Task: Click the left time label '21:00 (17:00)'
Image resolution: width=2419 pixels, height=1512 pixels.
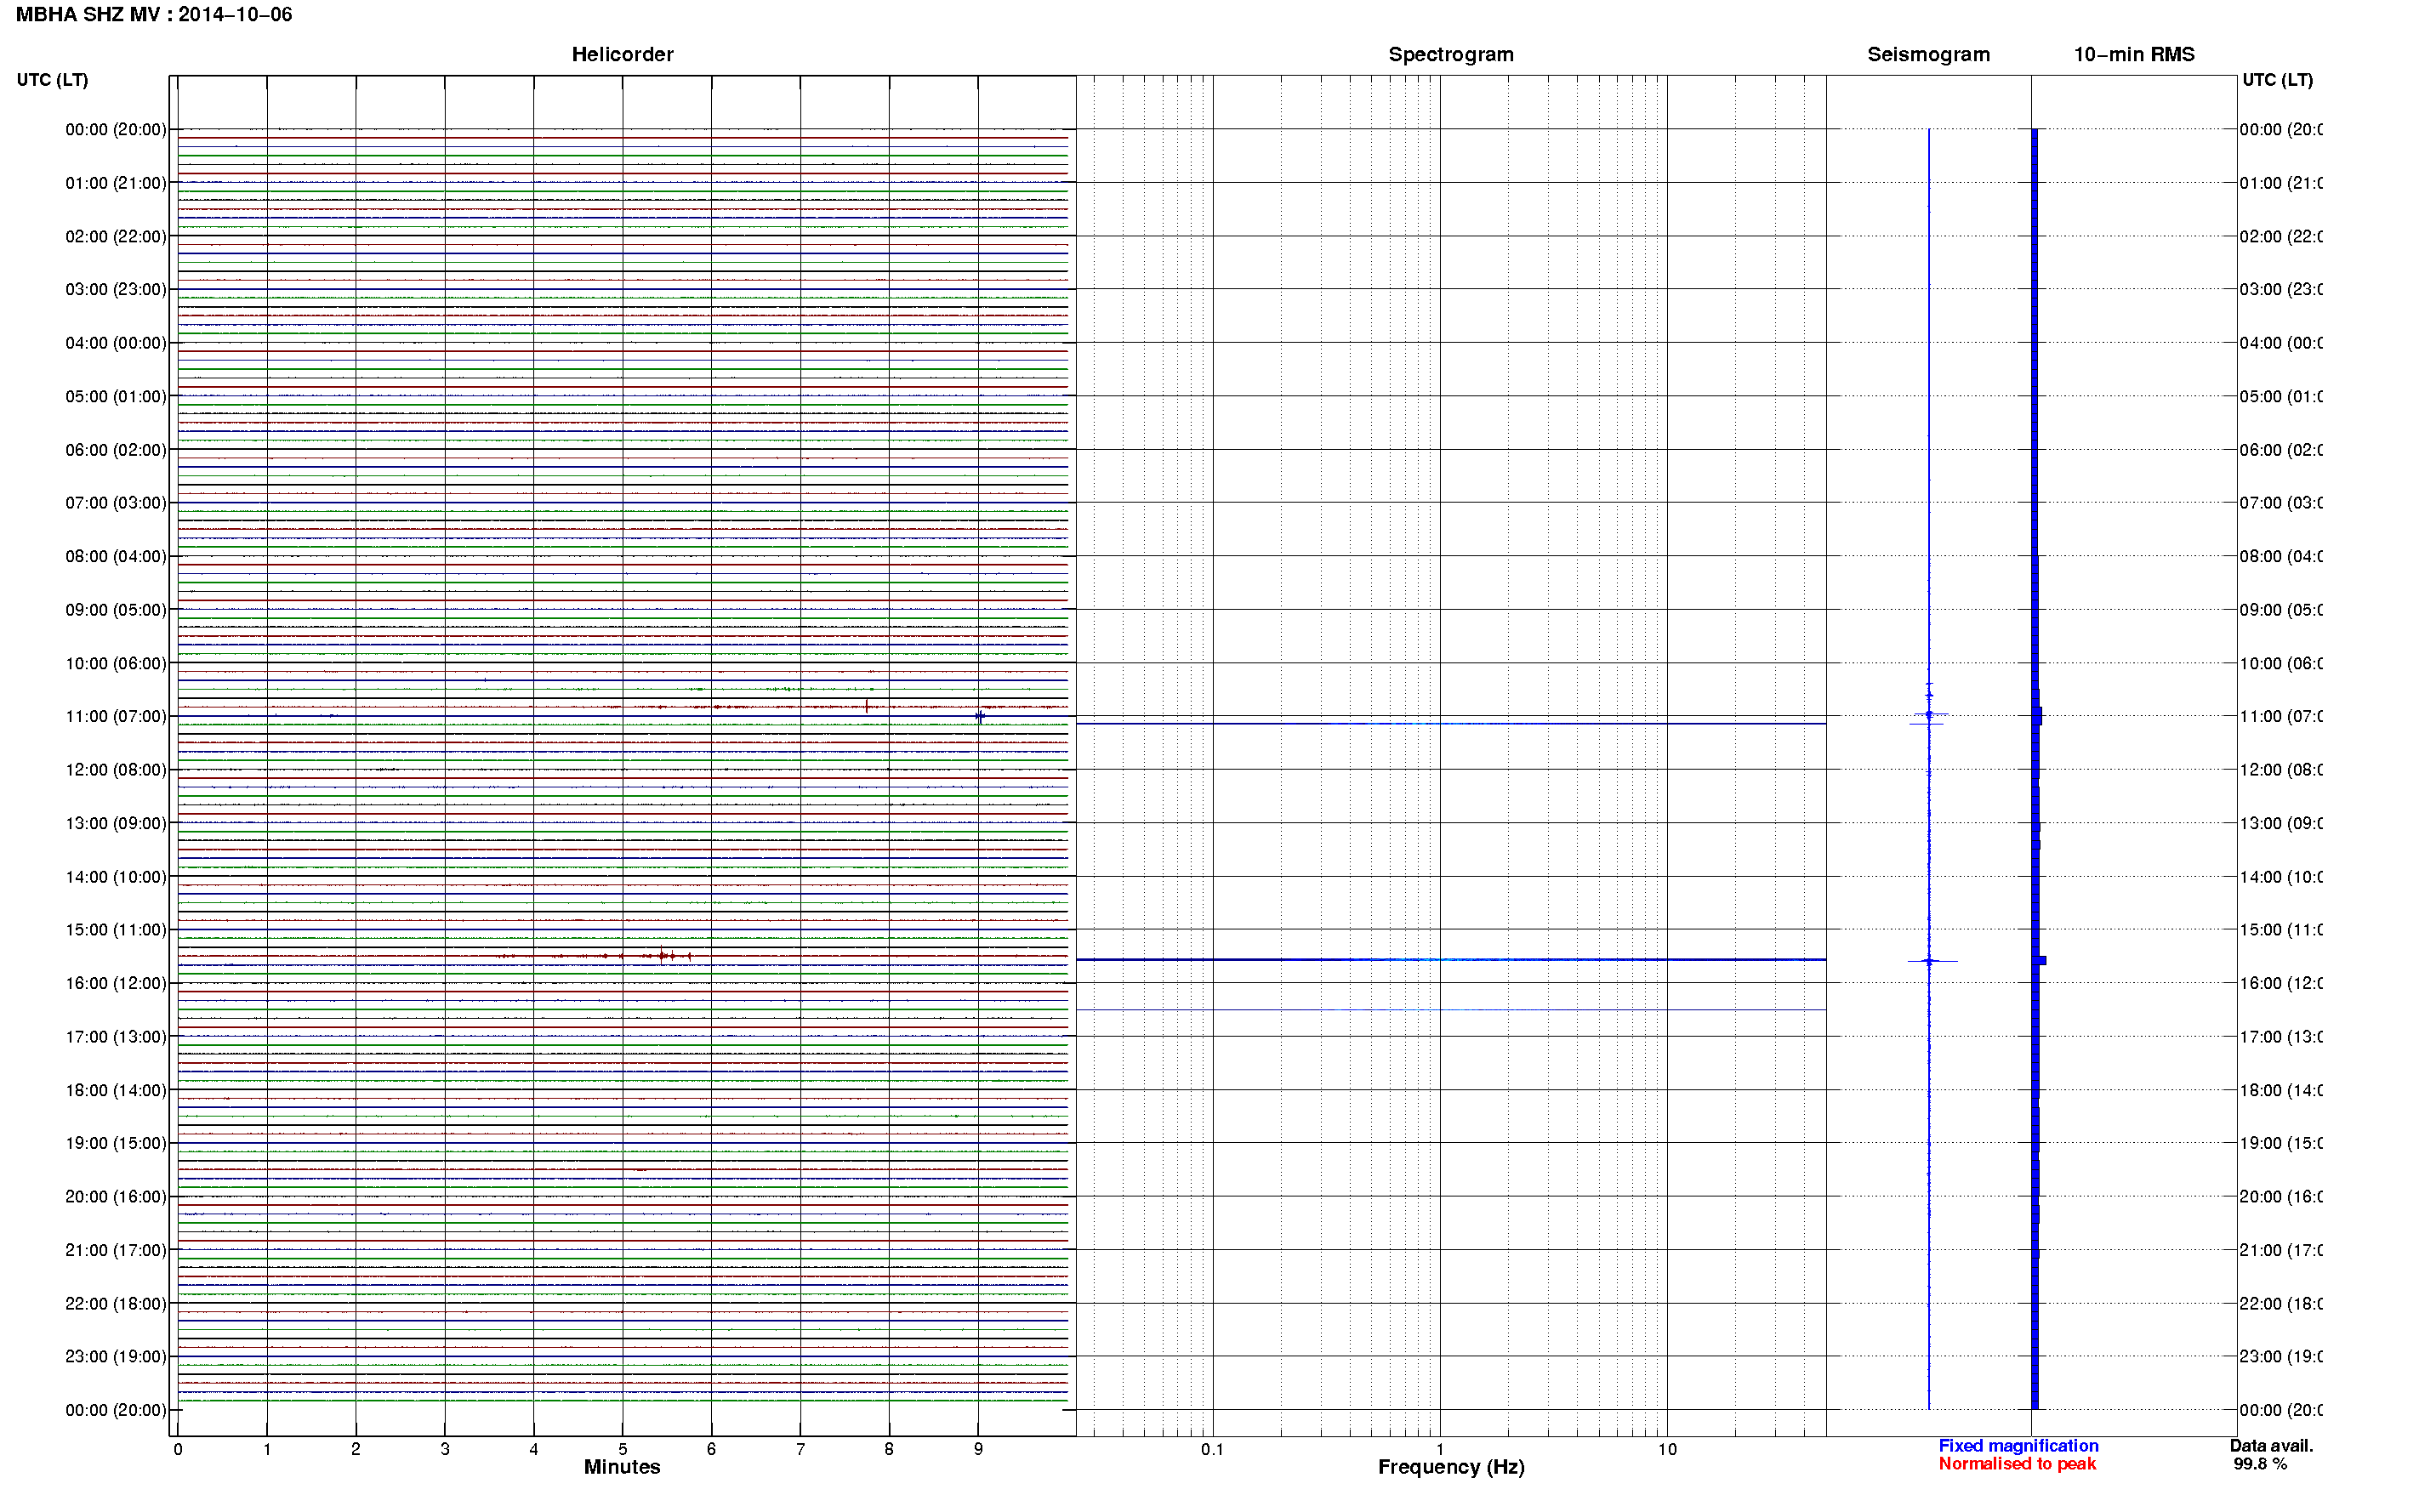Action: pyautogui.click(x=116, y=1250)
